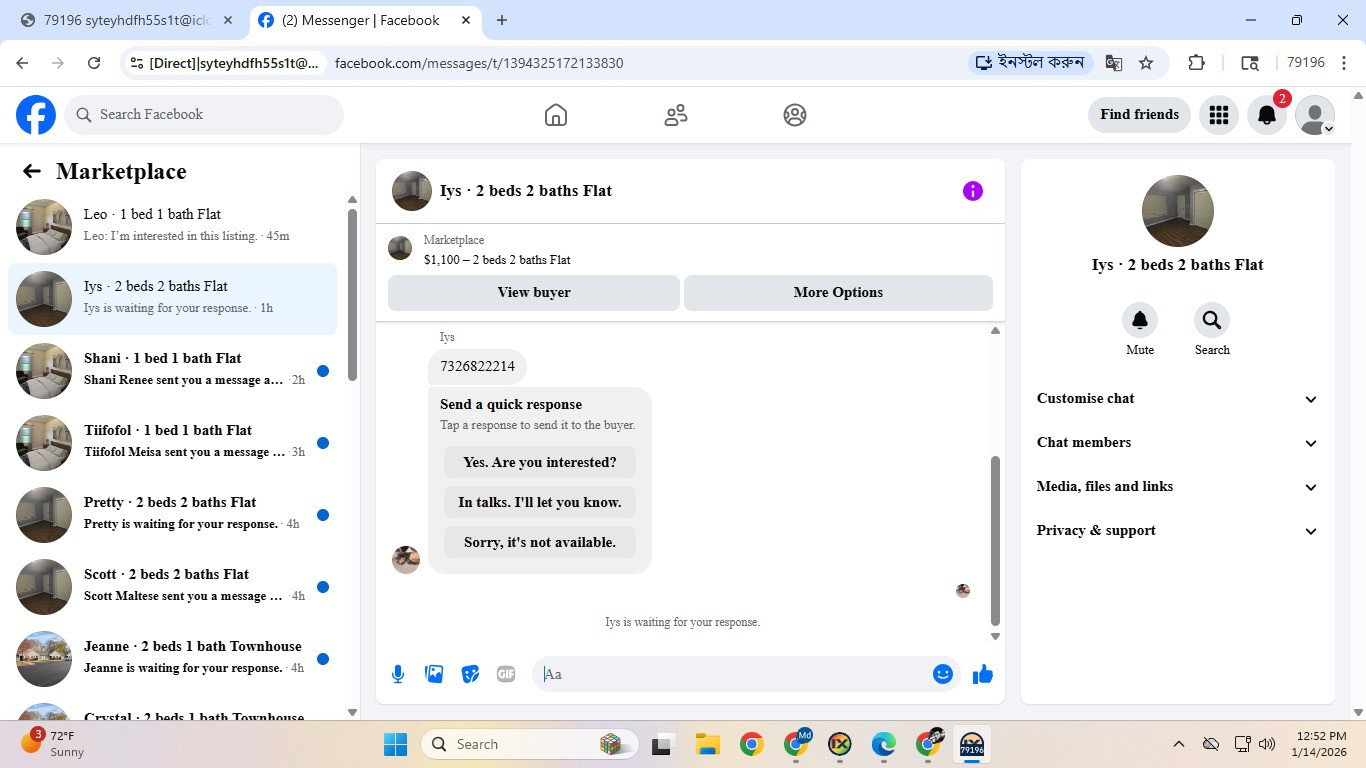Open Microsoft Edge from taskbar
The image size is (1366, 768).
(884, 744)
